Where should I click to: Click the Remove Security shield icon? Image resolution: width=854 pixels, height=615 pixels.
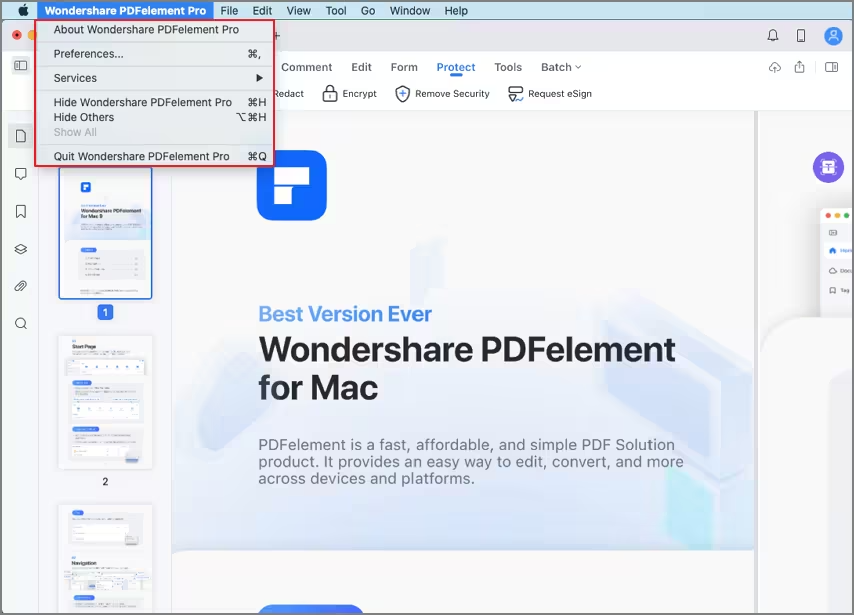point(402,94)
